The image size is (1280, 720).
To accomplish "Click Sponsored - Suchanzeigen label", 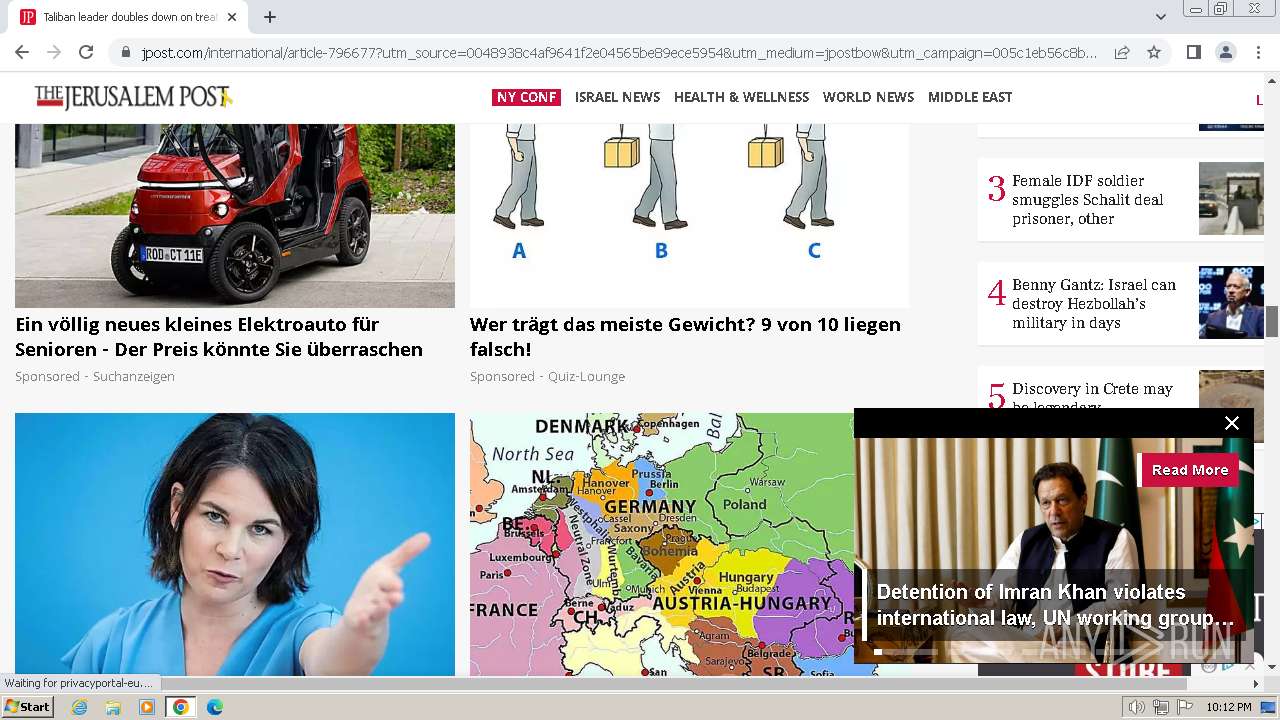I will click(x=95, y=376).
